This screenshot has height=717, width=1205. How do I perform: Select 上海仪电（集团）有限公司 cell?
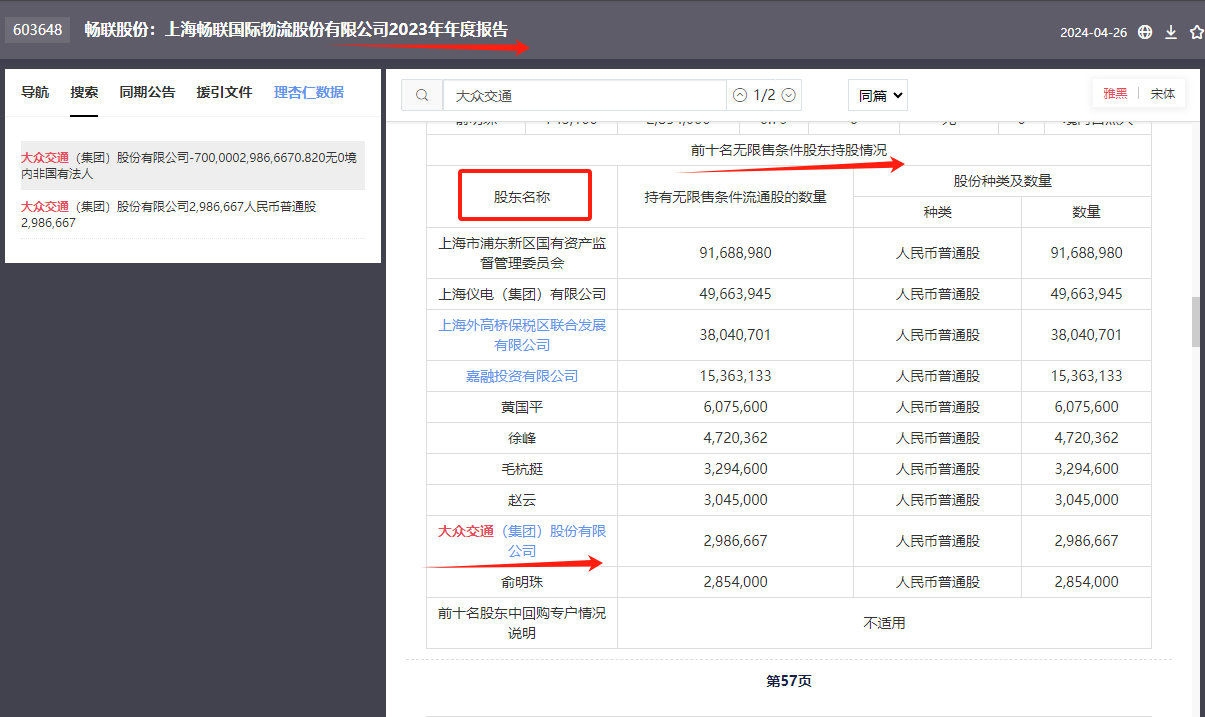point(522,294)
